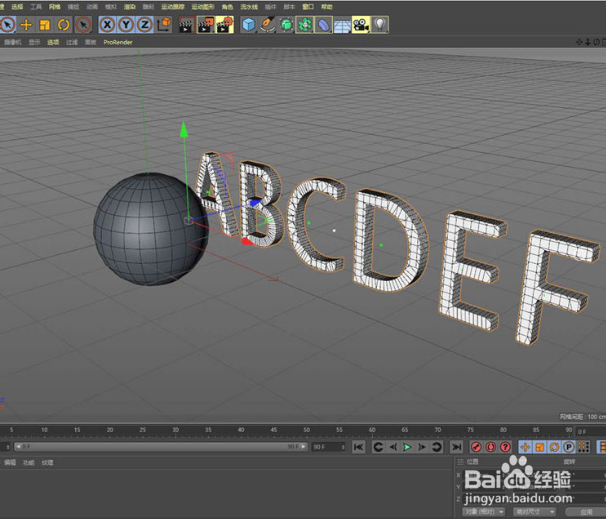The height and width of the screenshot is (519, 606).
Task: Toggle Z axis lock
Action: point(145,25)
